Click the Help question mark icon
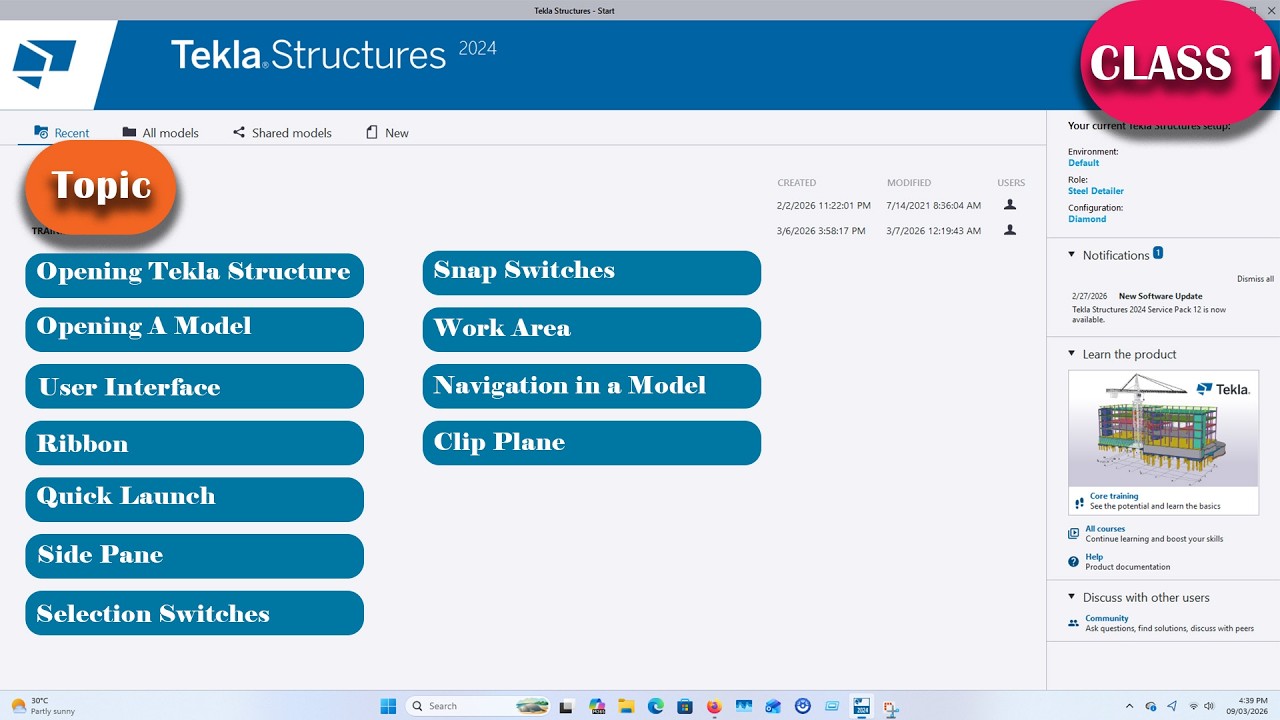Viewport: 1280px width, 720px height. (1073, 562)
